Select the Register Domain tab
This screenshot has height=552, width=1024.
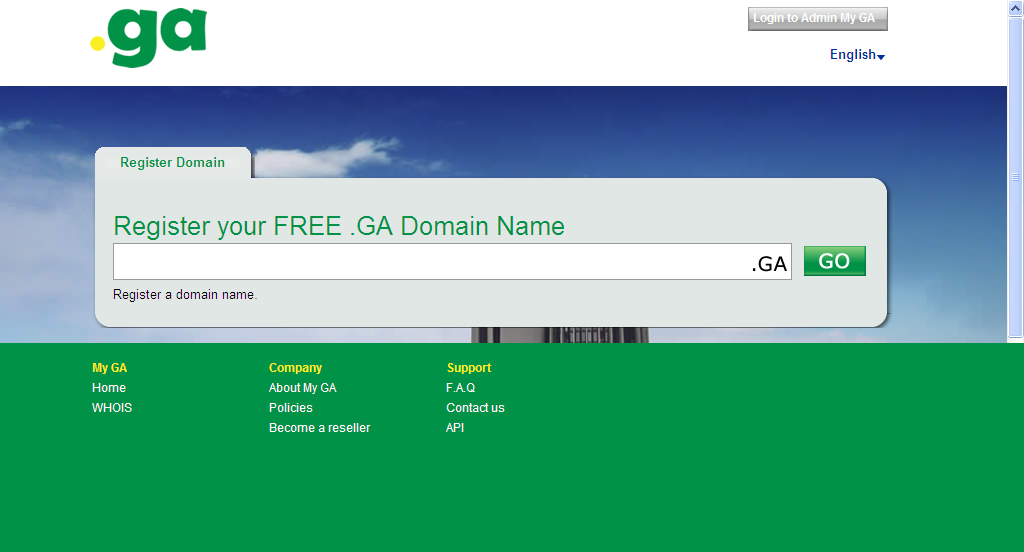(x=173, y=163)
